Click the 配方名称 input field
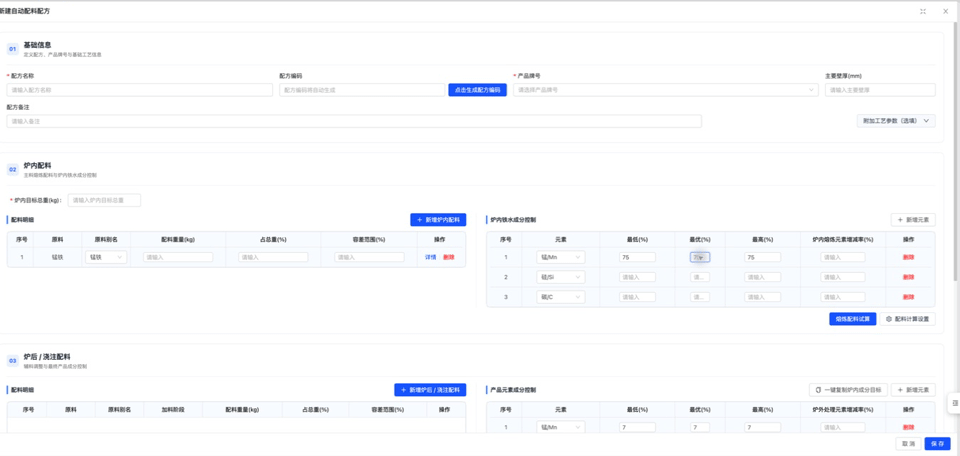The height and width of the screenshot is (456, 960). click(x=140, y=90)
